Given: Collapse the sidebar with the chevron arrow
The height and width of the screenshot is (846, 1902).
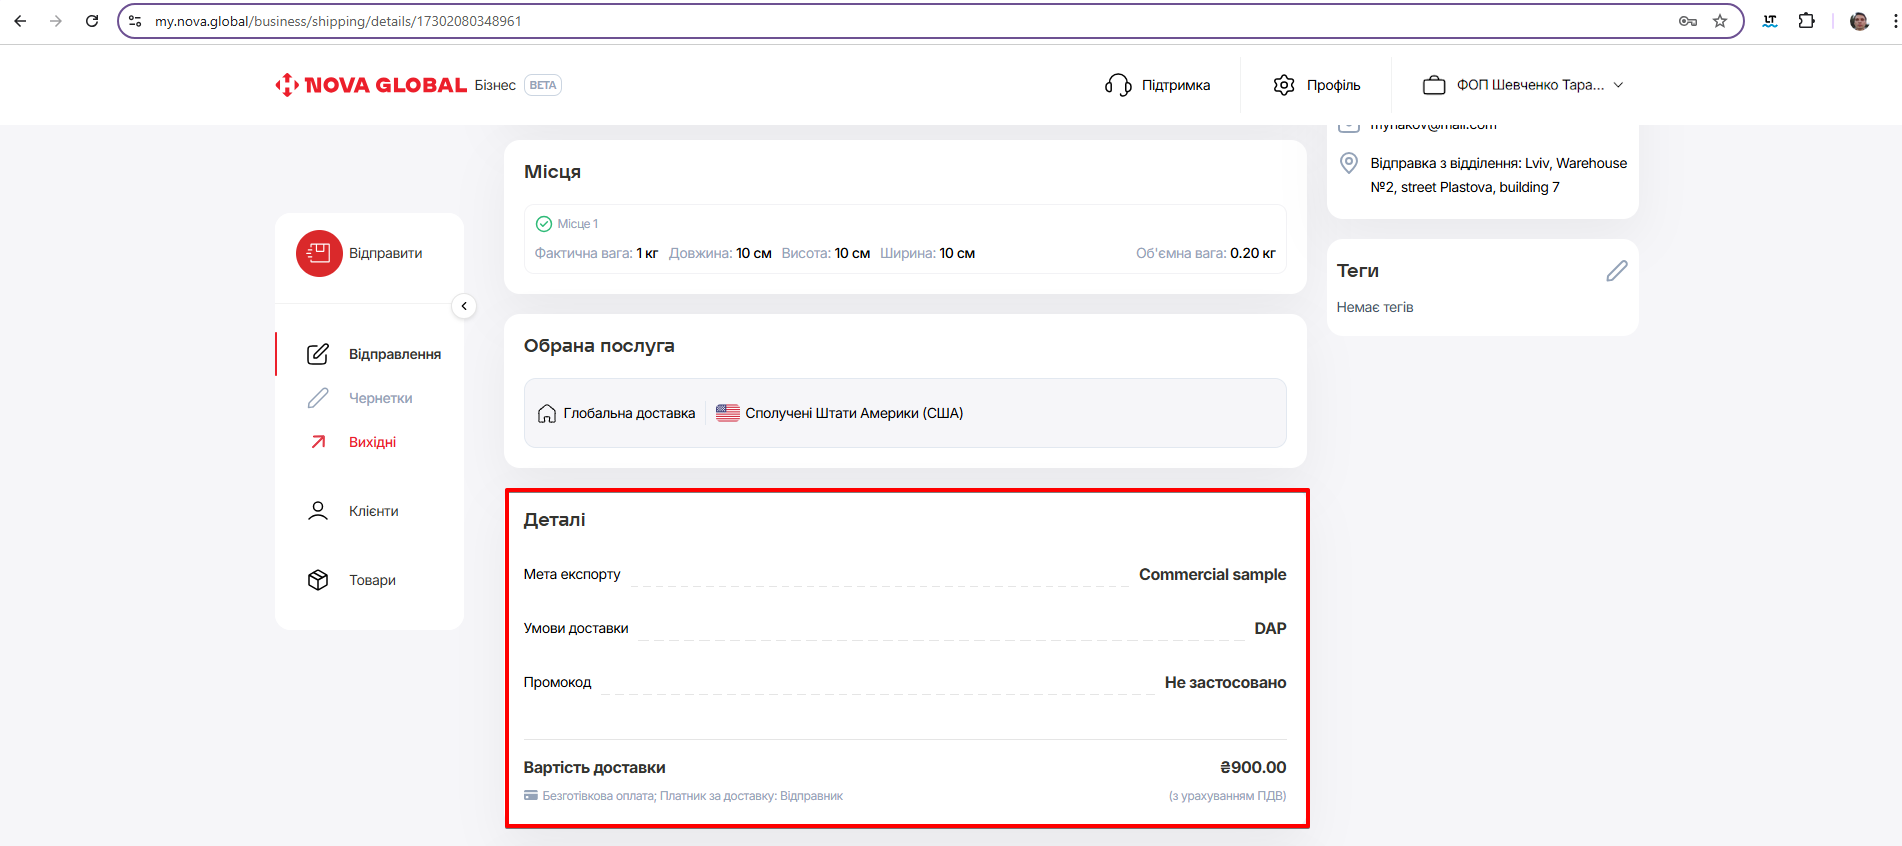Looking at the screenshot, I should (x=464, y=306).
